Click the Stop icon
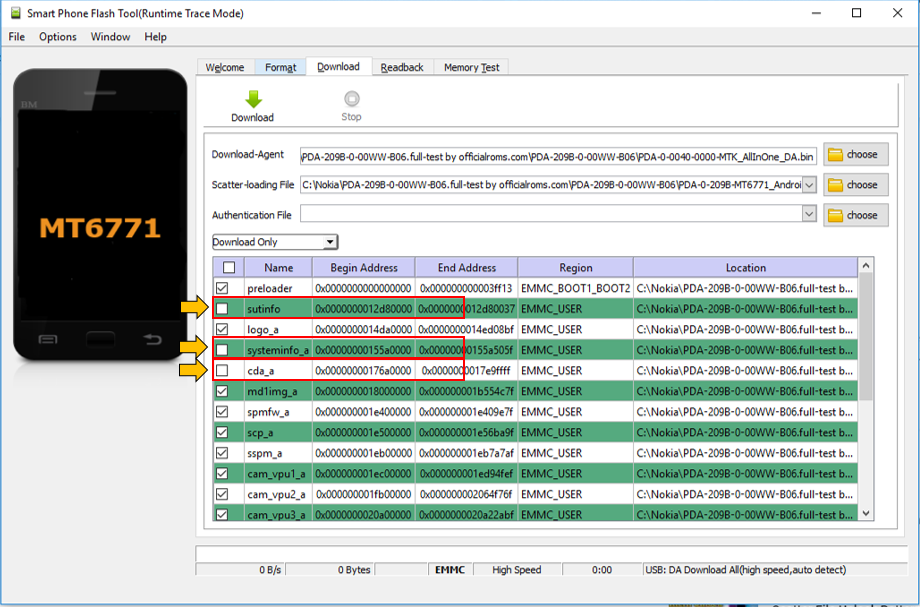Image resolution: width=920 pixels, height=607 pixels. click(x=351, y=98)
